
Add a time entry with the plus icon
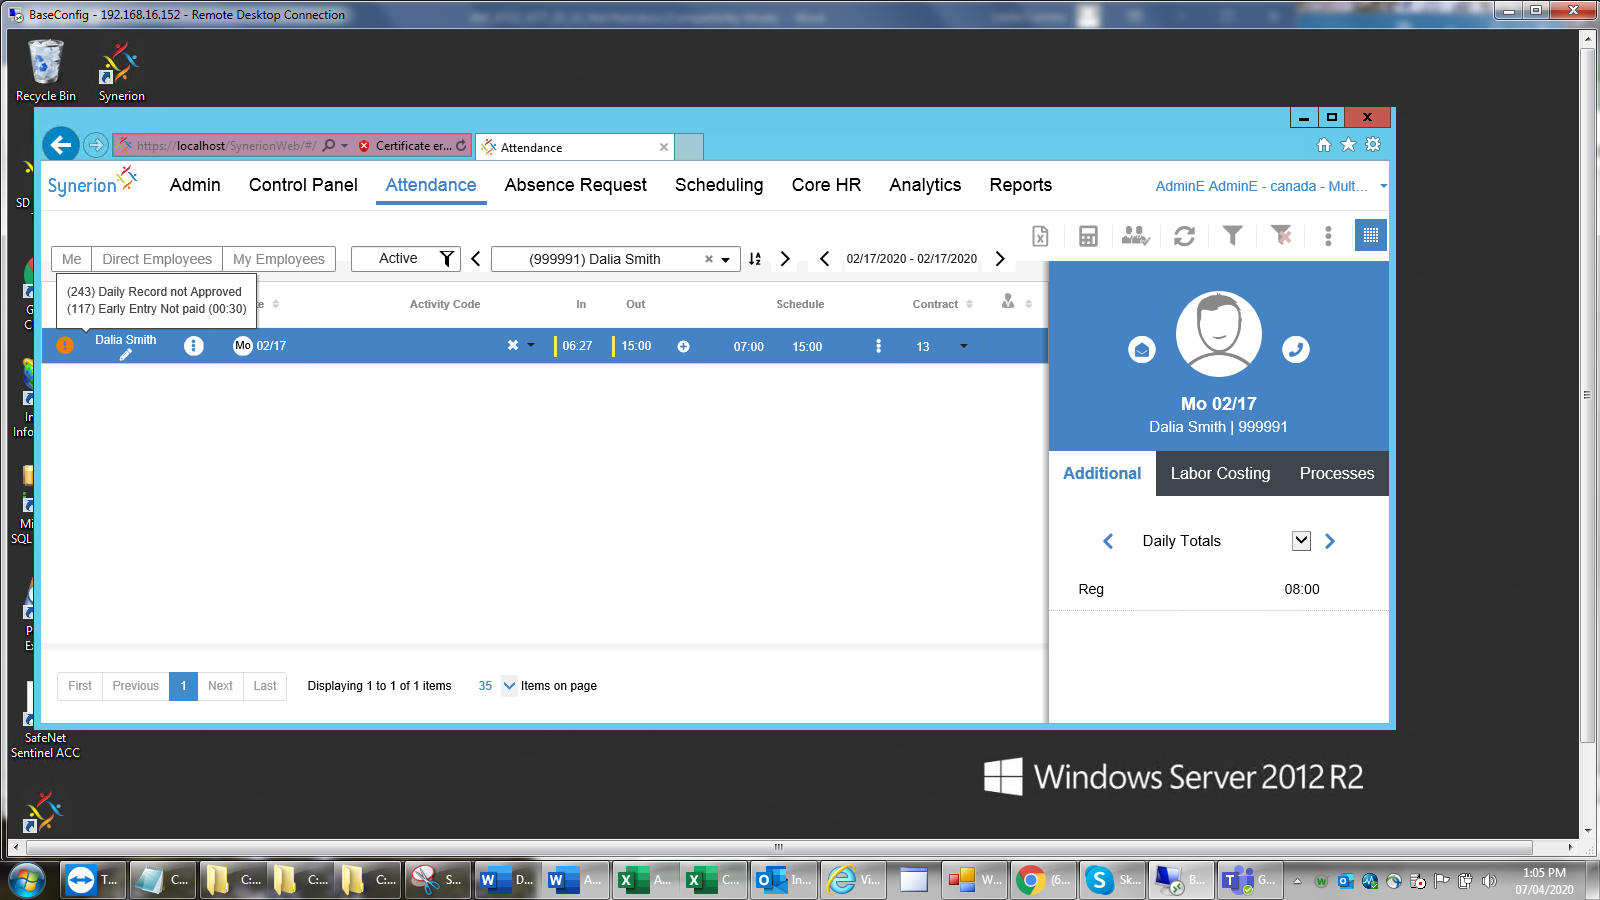(684, 346)
